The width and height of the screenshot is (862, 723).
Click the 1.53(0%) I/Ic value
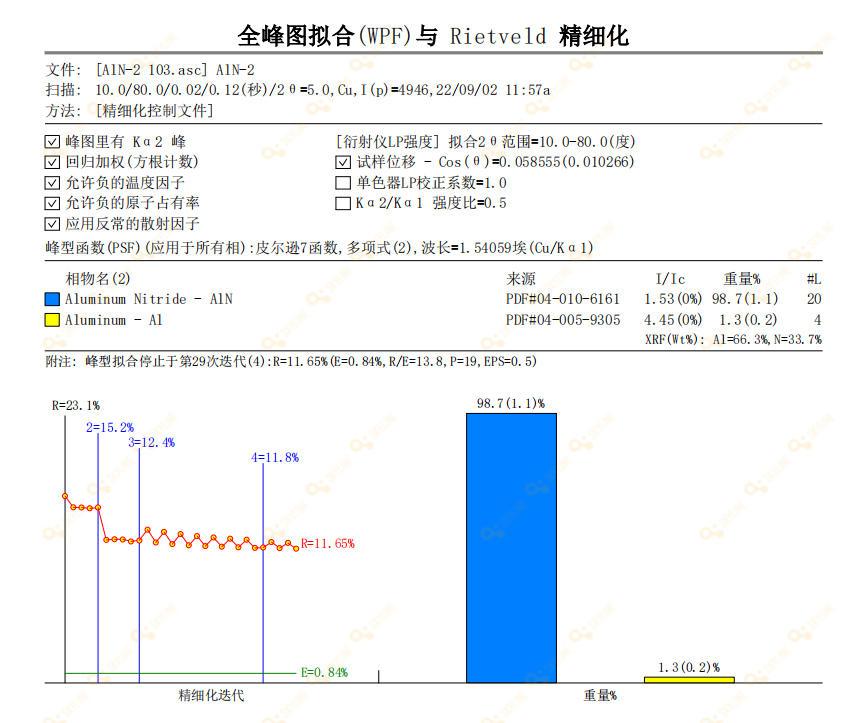[673, 299]
